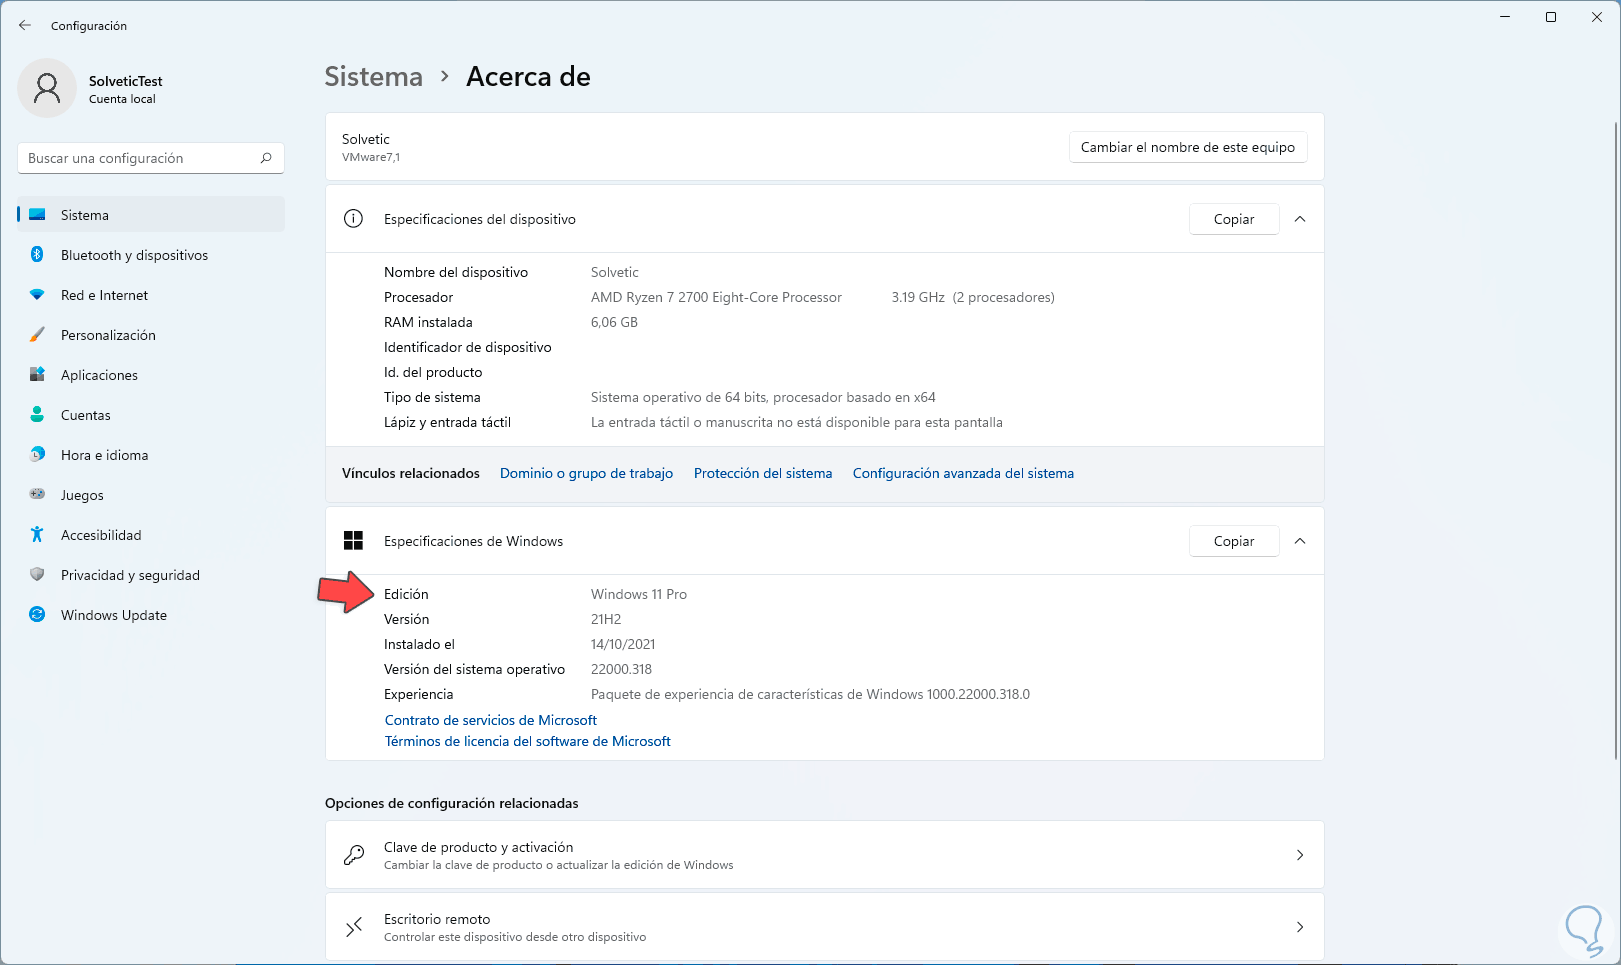Collapse Especificaciones del dispositivo section
The image size is (1621, 965).
(x=1300, y=219)
